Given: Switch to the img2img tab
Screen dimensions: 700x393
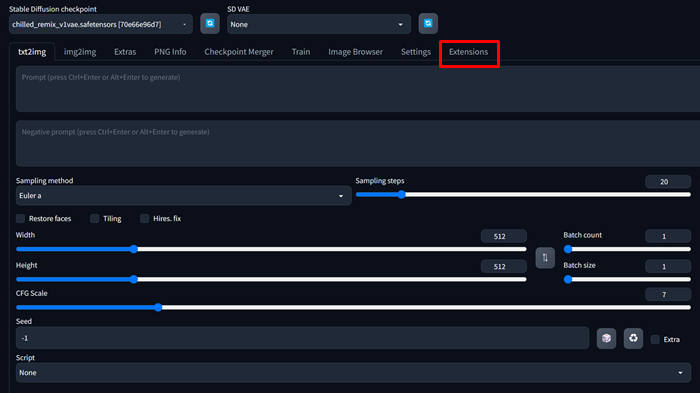Looking at the screenshot, I should [x=80, y=52].
